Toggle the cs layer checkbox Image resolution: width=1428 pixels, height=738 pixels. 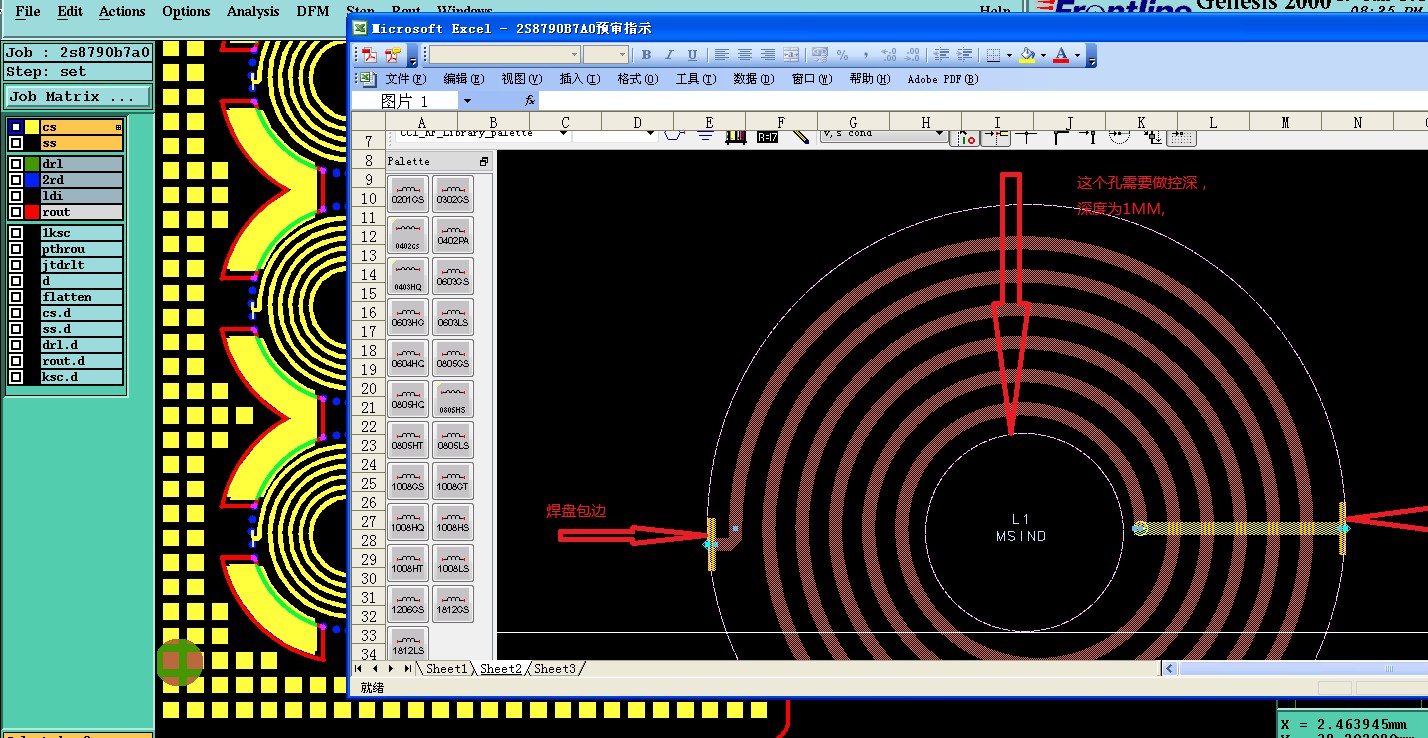[x=15, y=127]
